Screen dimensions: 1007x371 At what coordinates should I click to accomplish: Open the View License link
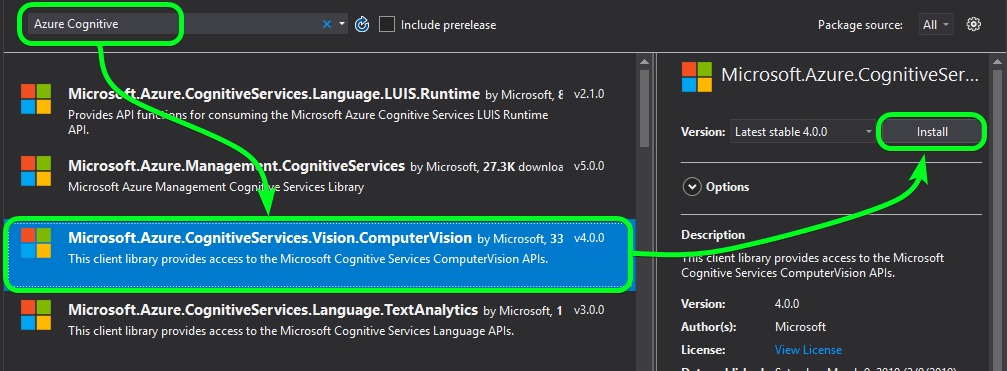[808, 350]
